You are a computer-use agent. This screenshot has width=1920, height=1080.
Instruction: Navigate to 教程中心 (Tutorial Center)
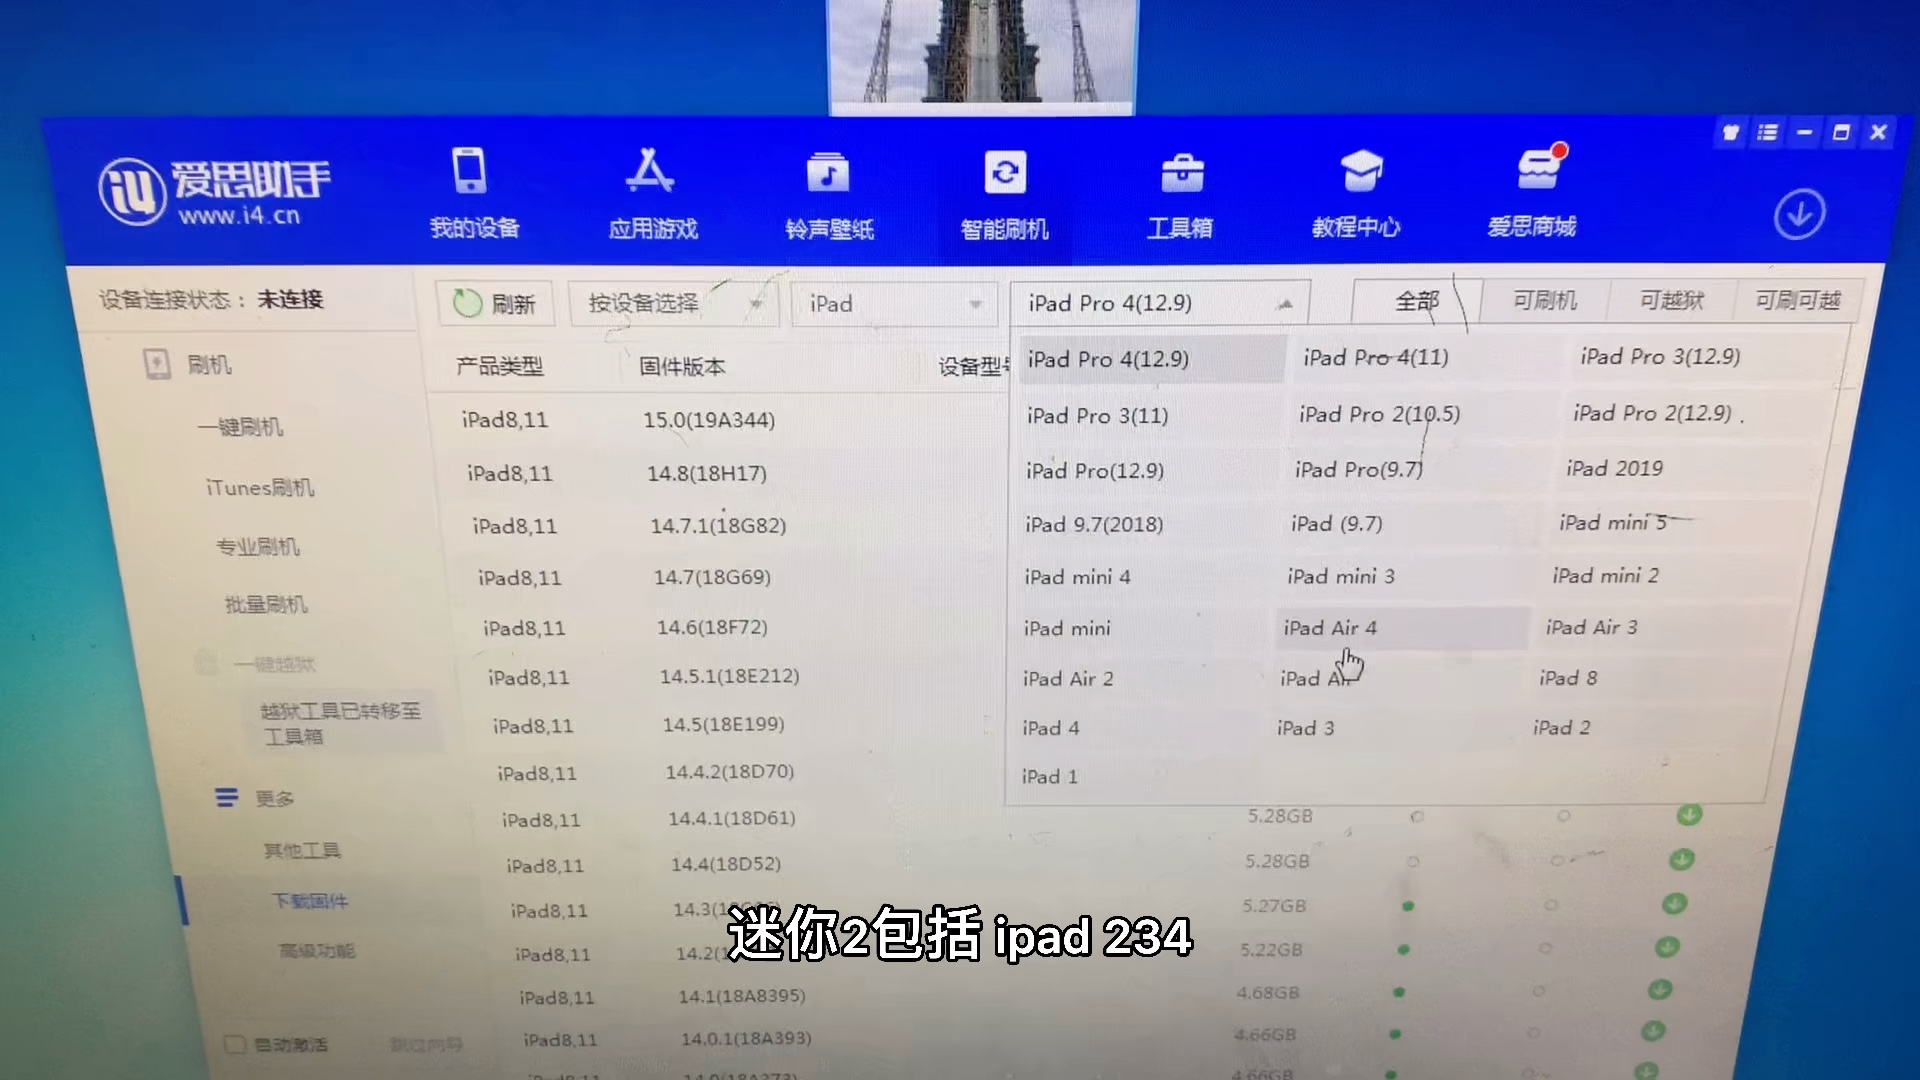[x=1357, y=189]
